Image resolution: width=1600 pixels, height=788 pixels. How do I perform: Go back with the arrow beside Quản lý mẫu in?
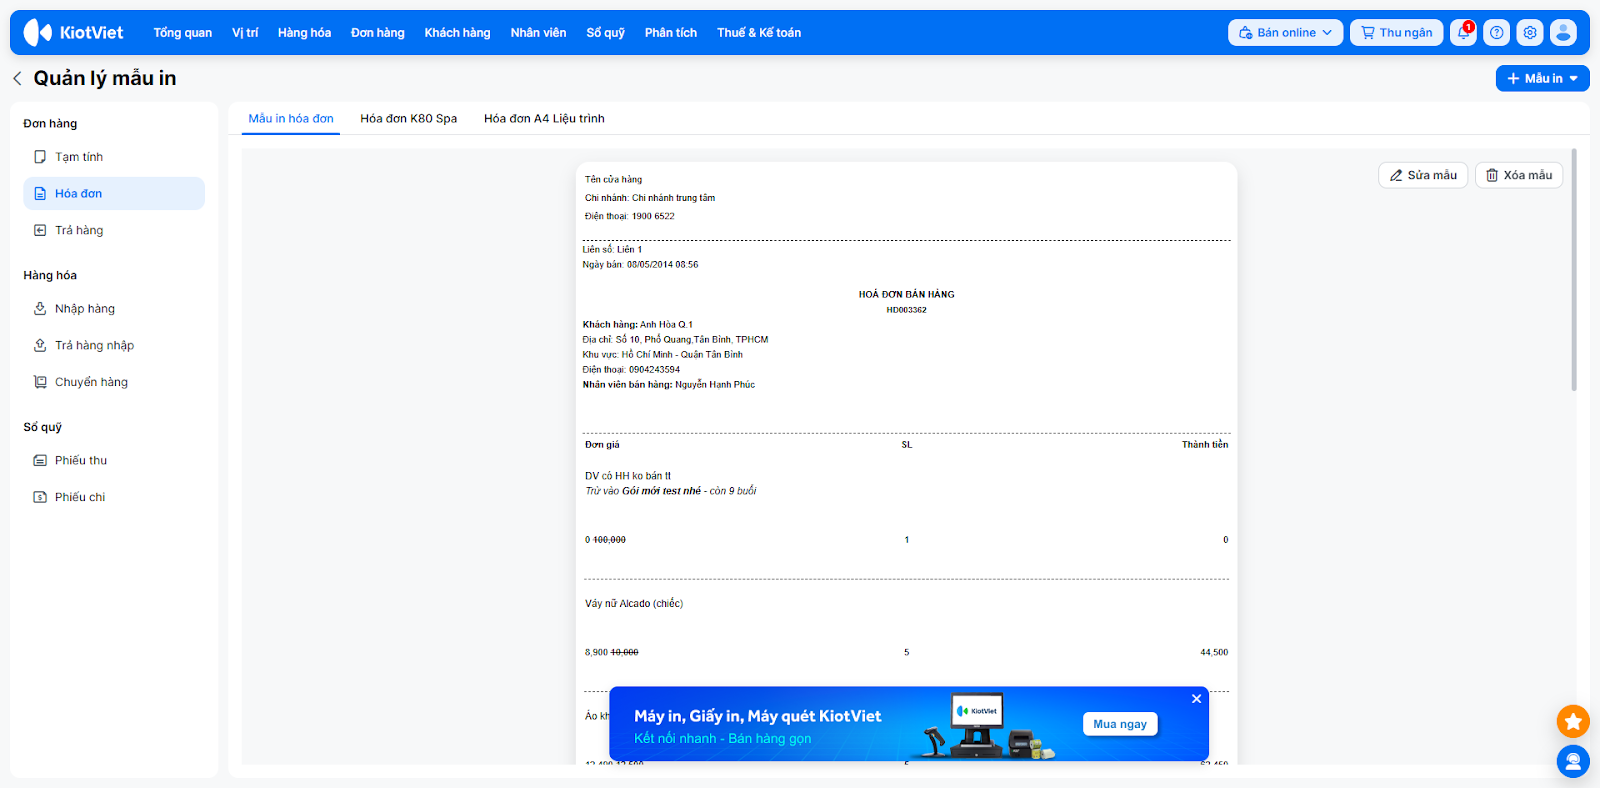17,78
